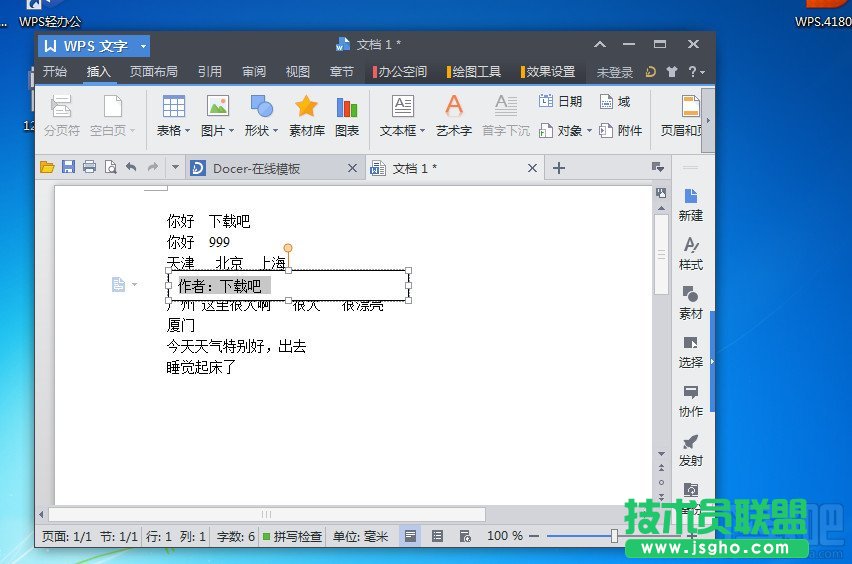Insert a text box (文本框)
852x564 pixels.
tap(402, 116)
